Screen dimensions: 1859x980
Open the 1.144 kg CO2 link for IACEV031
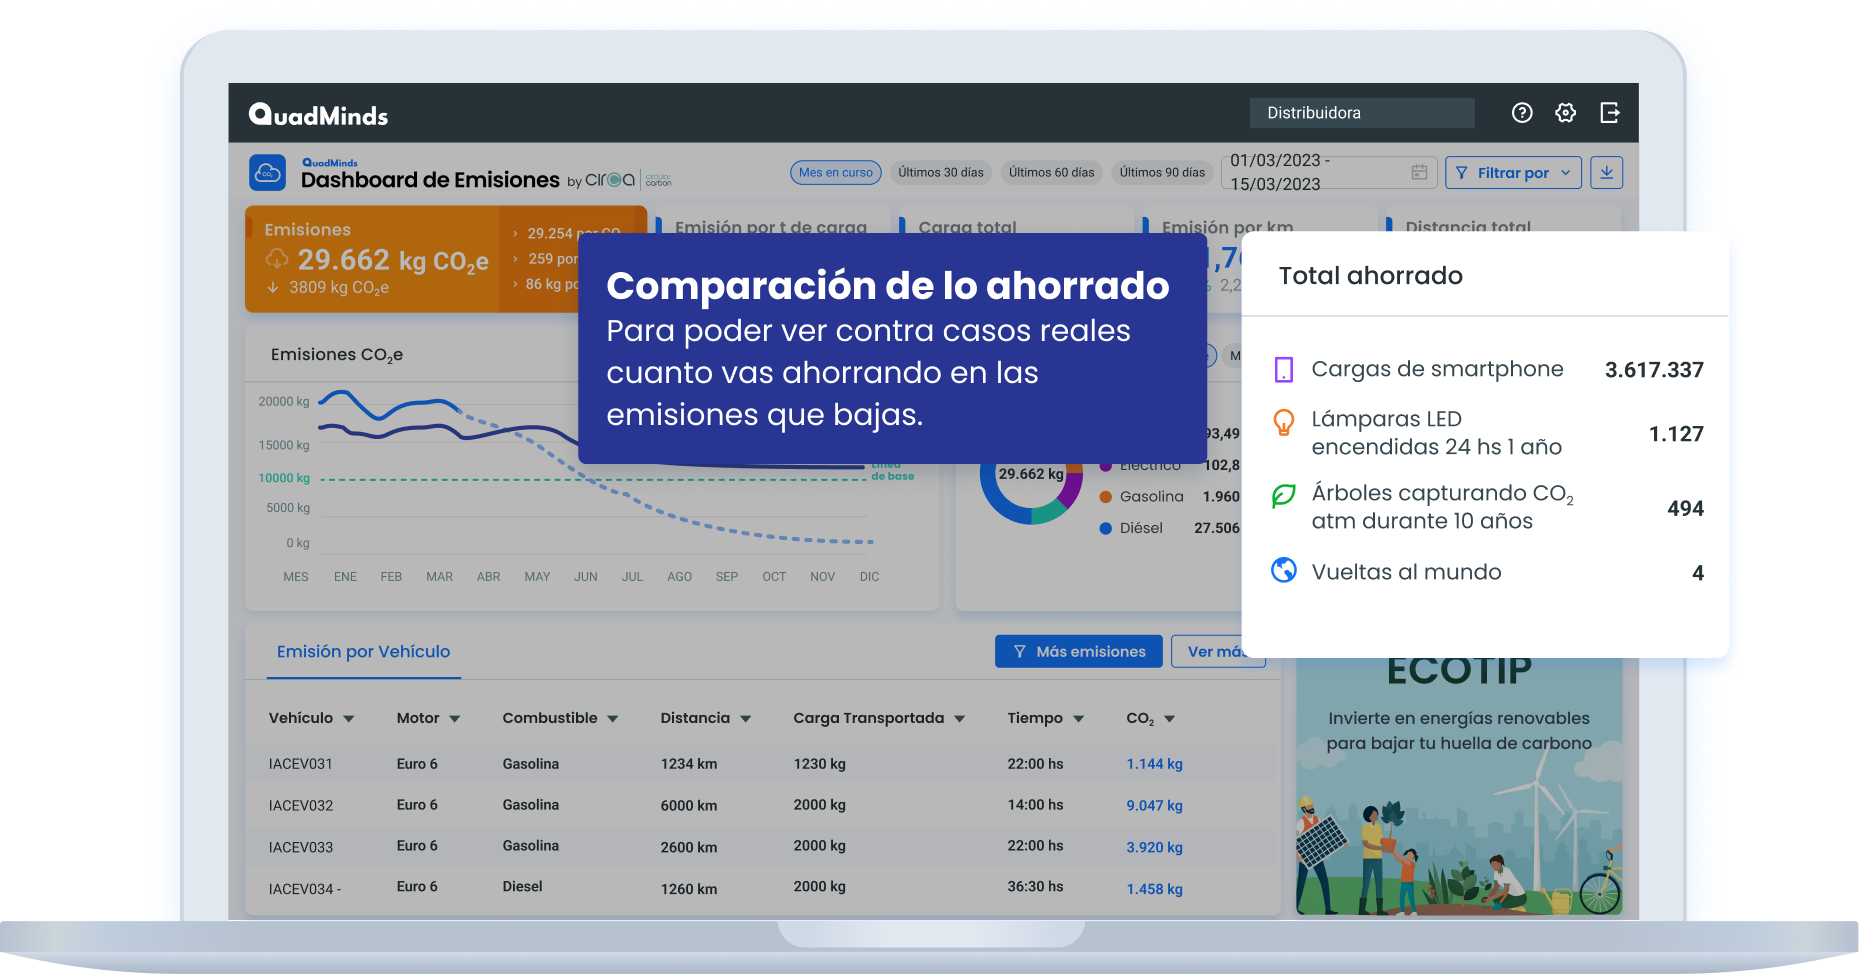[x=1154, y=764]
